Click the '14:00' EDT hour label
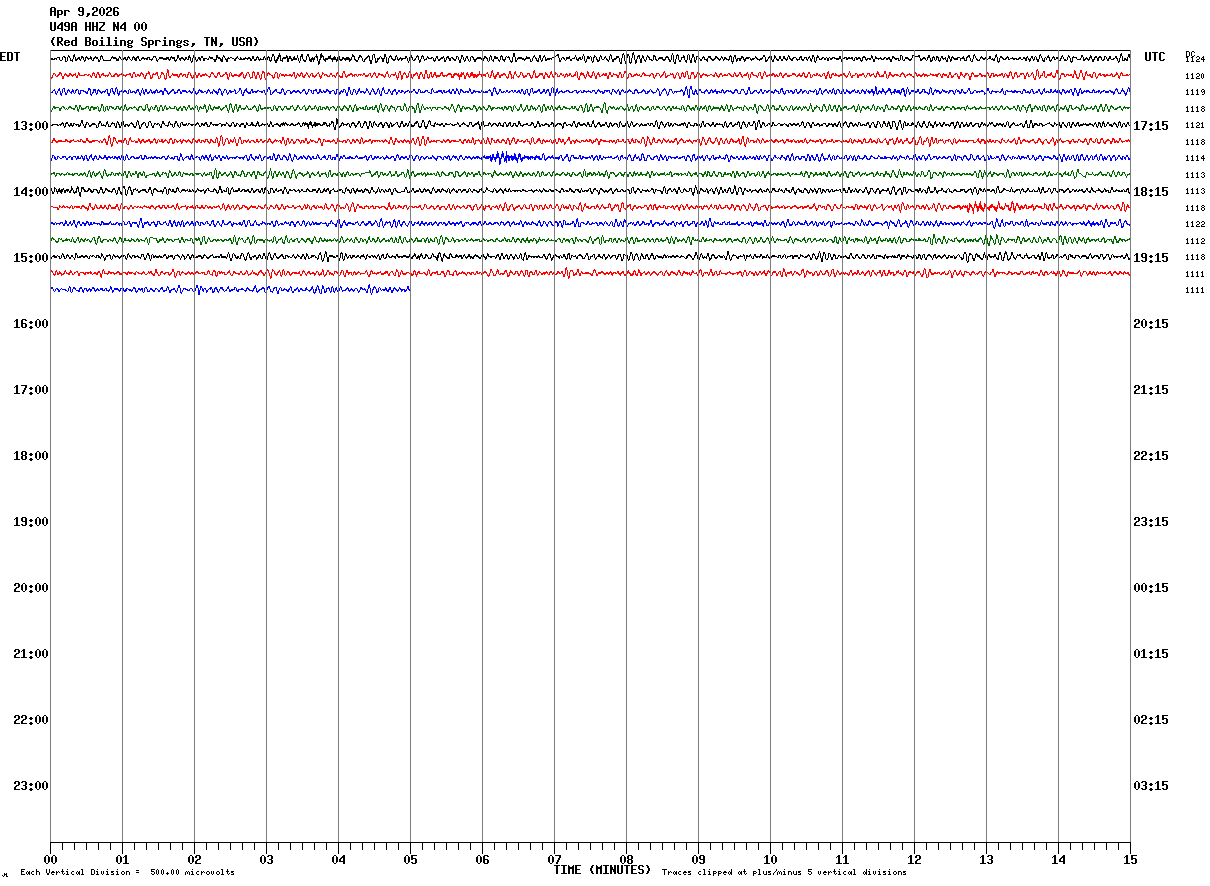This screenshot has height=886, width=1210. [31, 192]
